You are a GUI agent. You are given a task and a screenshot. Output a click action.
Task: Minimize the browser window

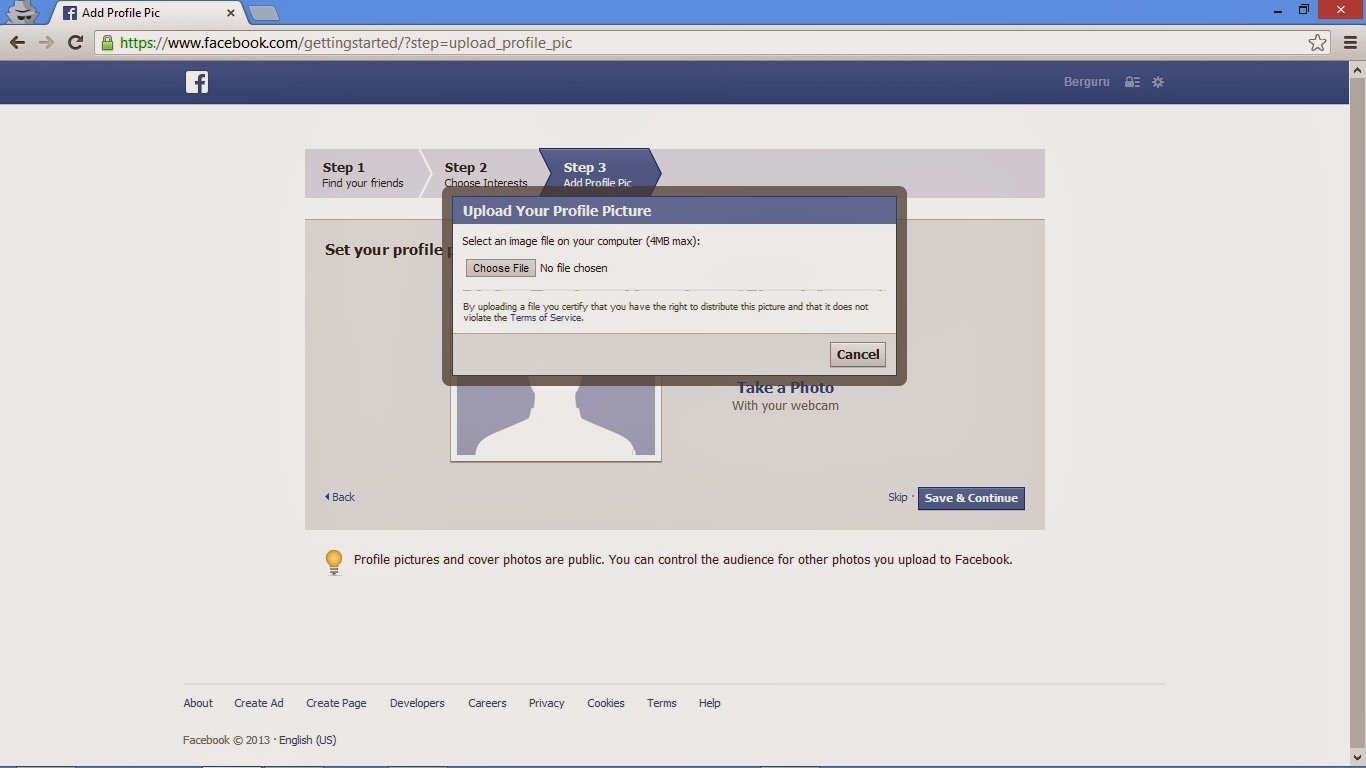pos(1277,11)
